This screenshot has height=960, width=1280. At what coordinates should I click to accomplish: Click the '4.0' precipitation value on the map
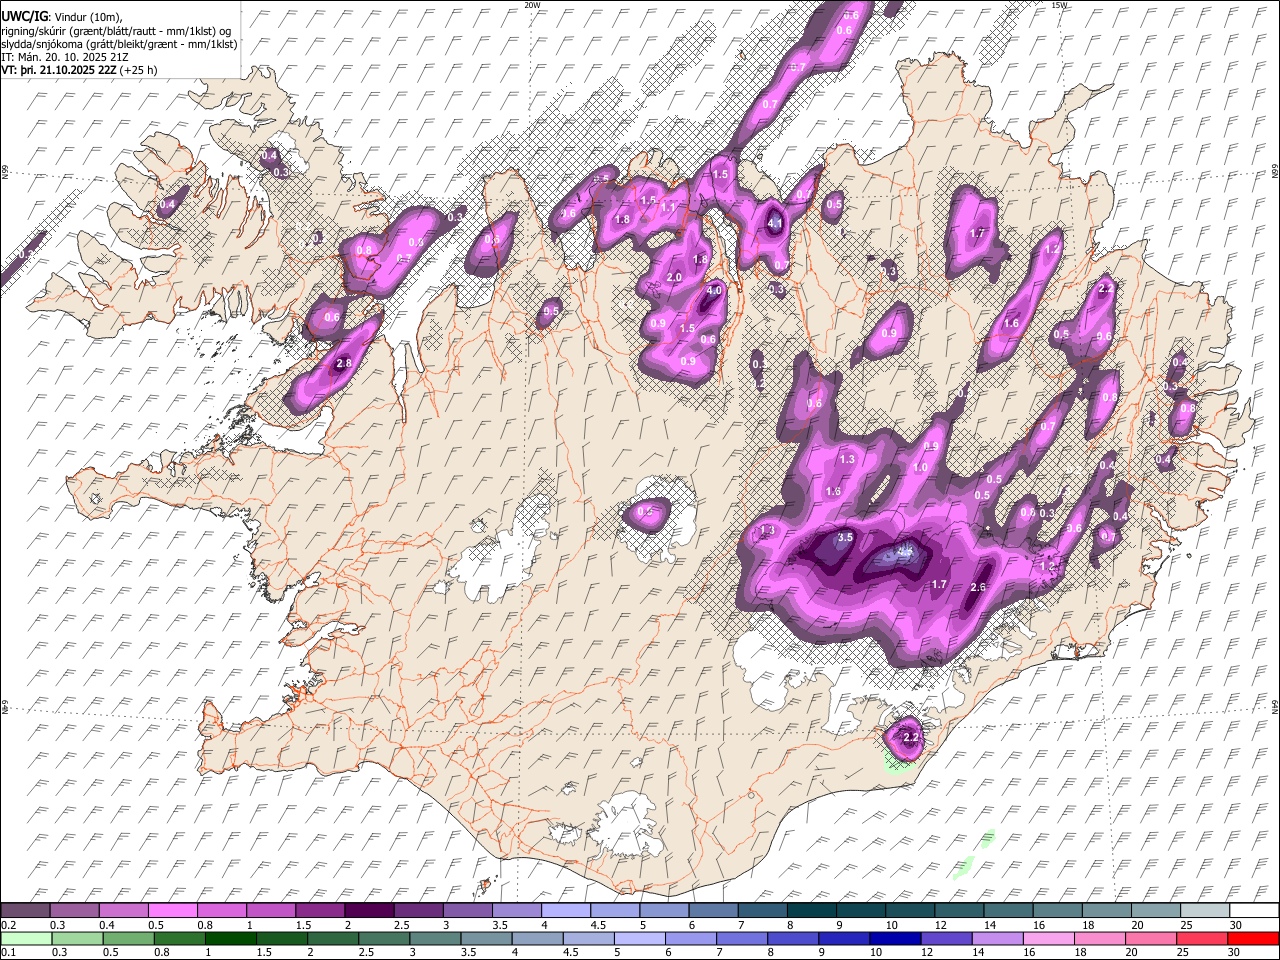(714, 291)
